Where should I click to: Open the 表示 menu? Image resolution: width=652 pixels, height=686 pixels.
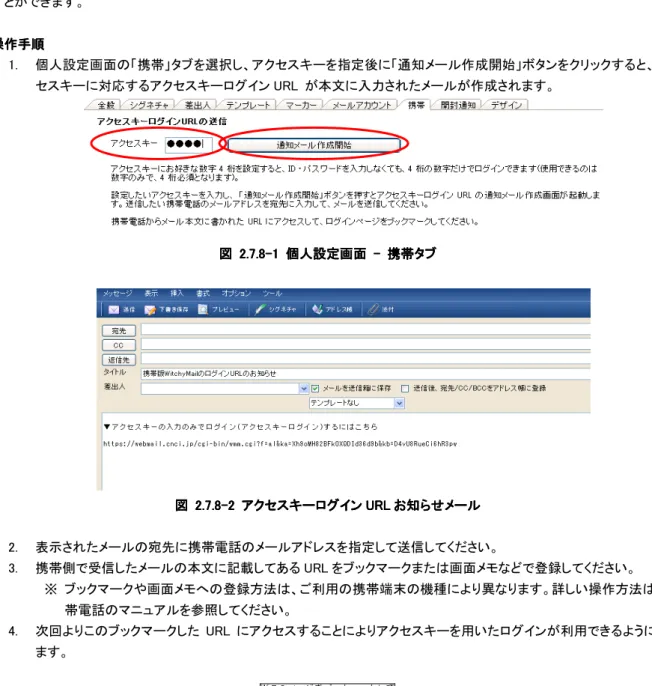click(151, 293)
